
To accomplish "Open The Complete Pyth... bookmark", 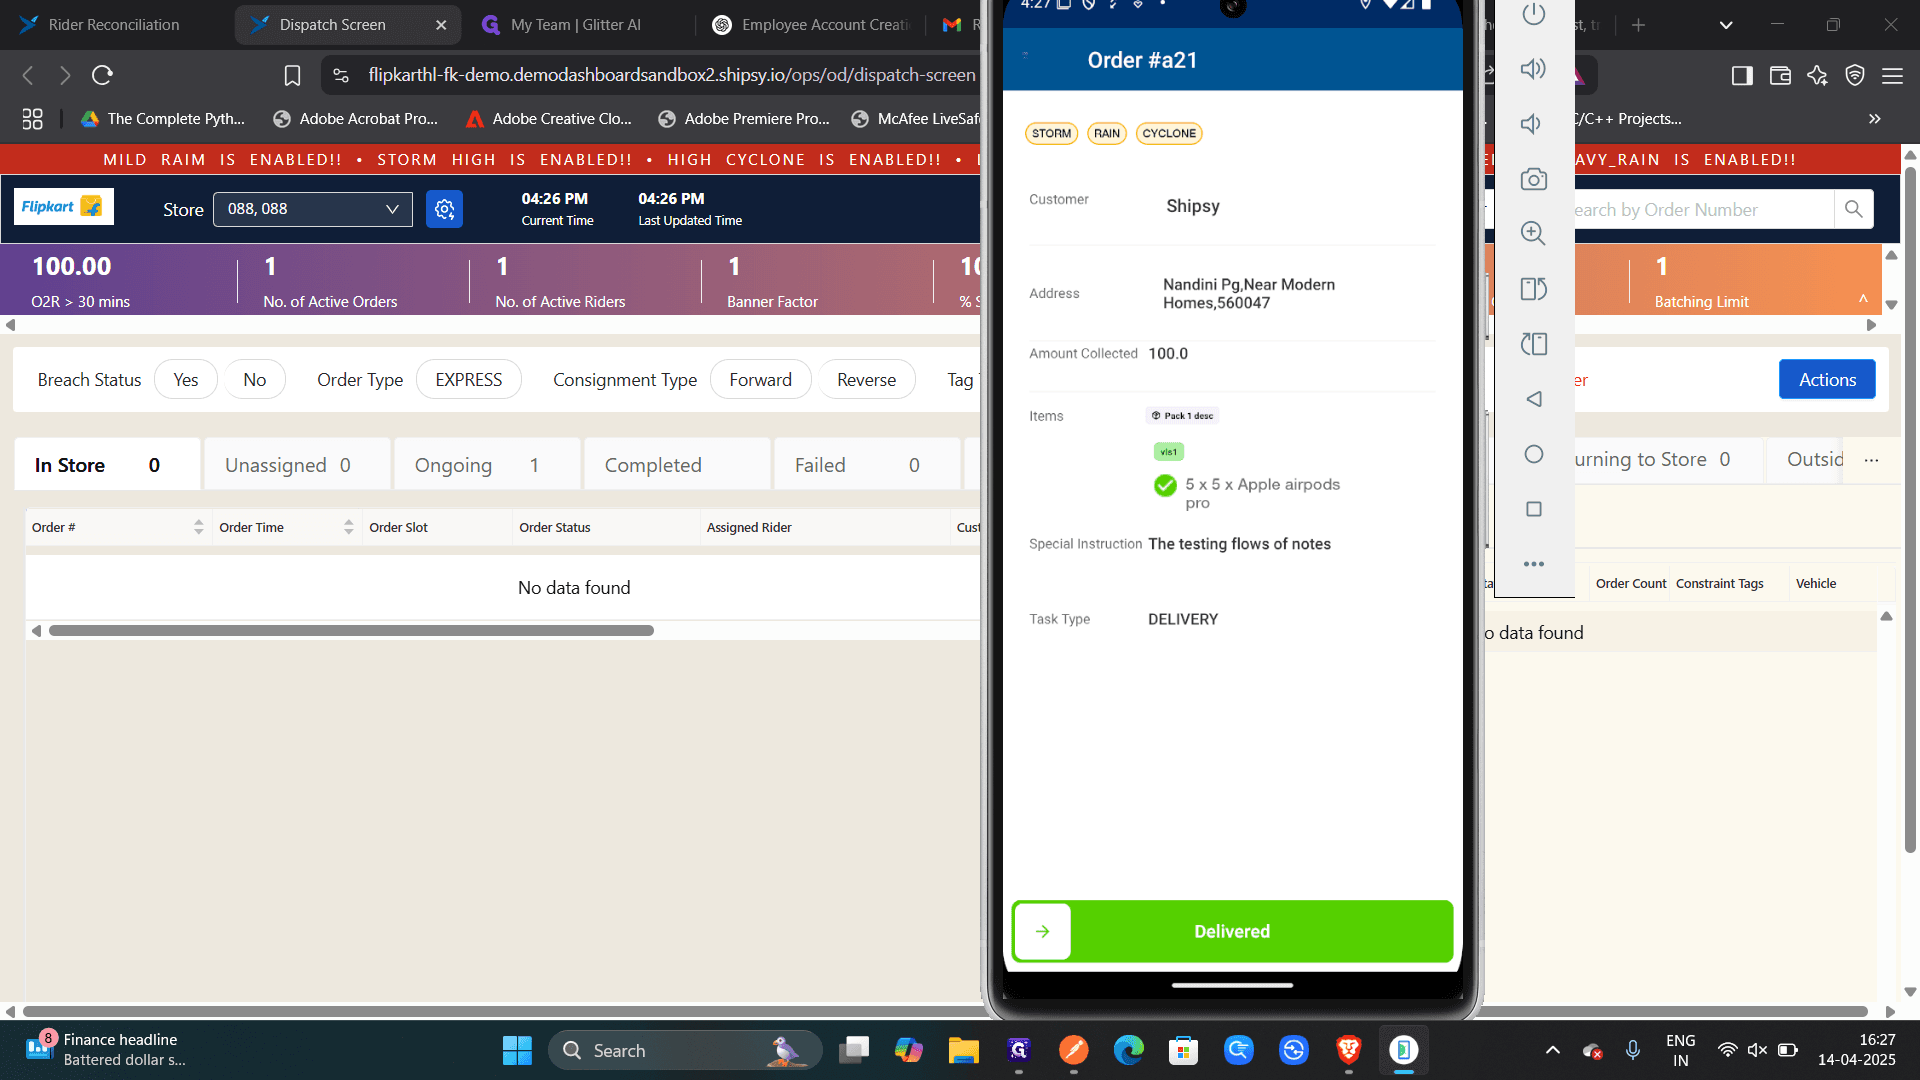I will pyautogui.click(x=164, y=119).
